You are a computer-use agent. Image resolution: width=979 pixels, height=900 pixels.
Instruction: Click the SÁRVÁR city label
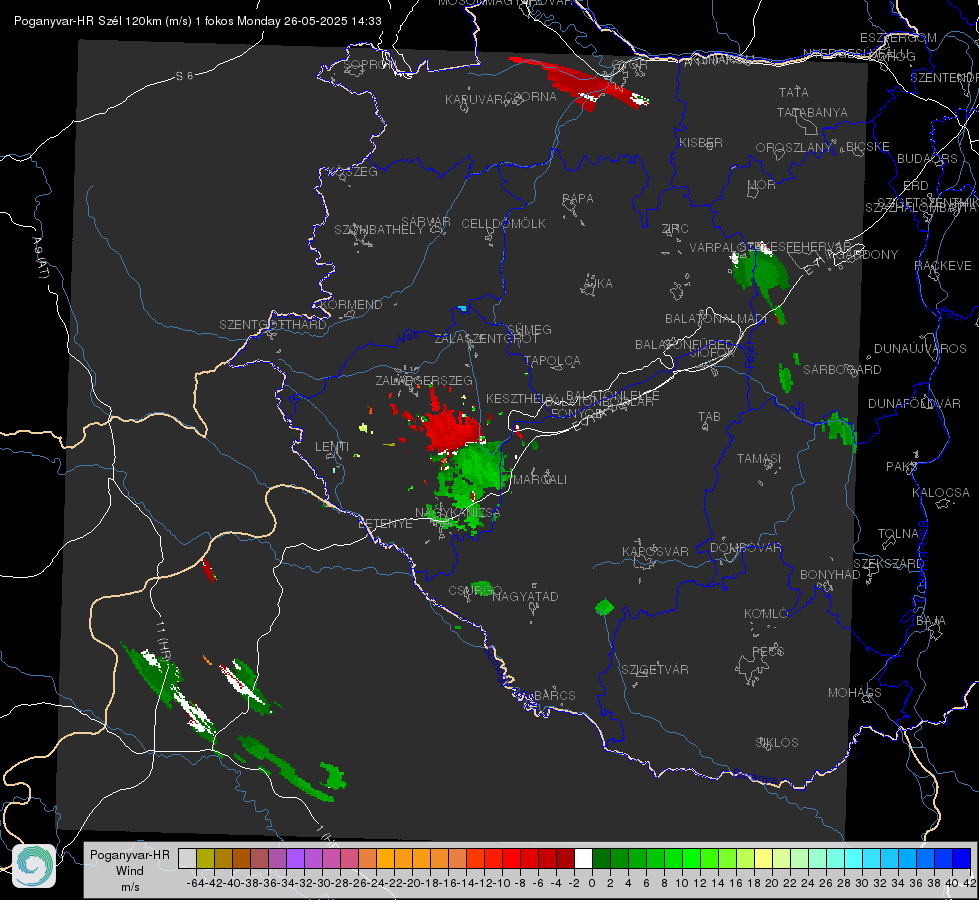click(x=426, y=222)
